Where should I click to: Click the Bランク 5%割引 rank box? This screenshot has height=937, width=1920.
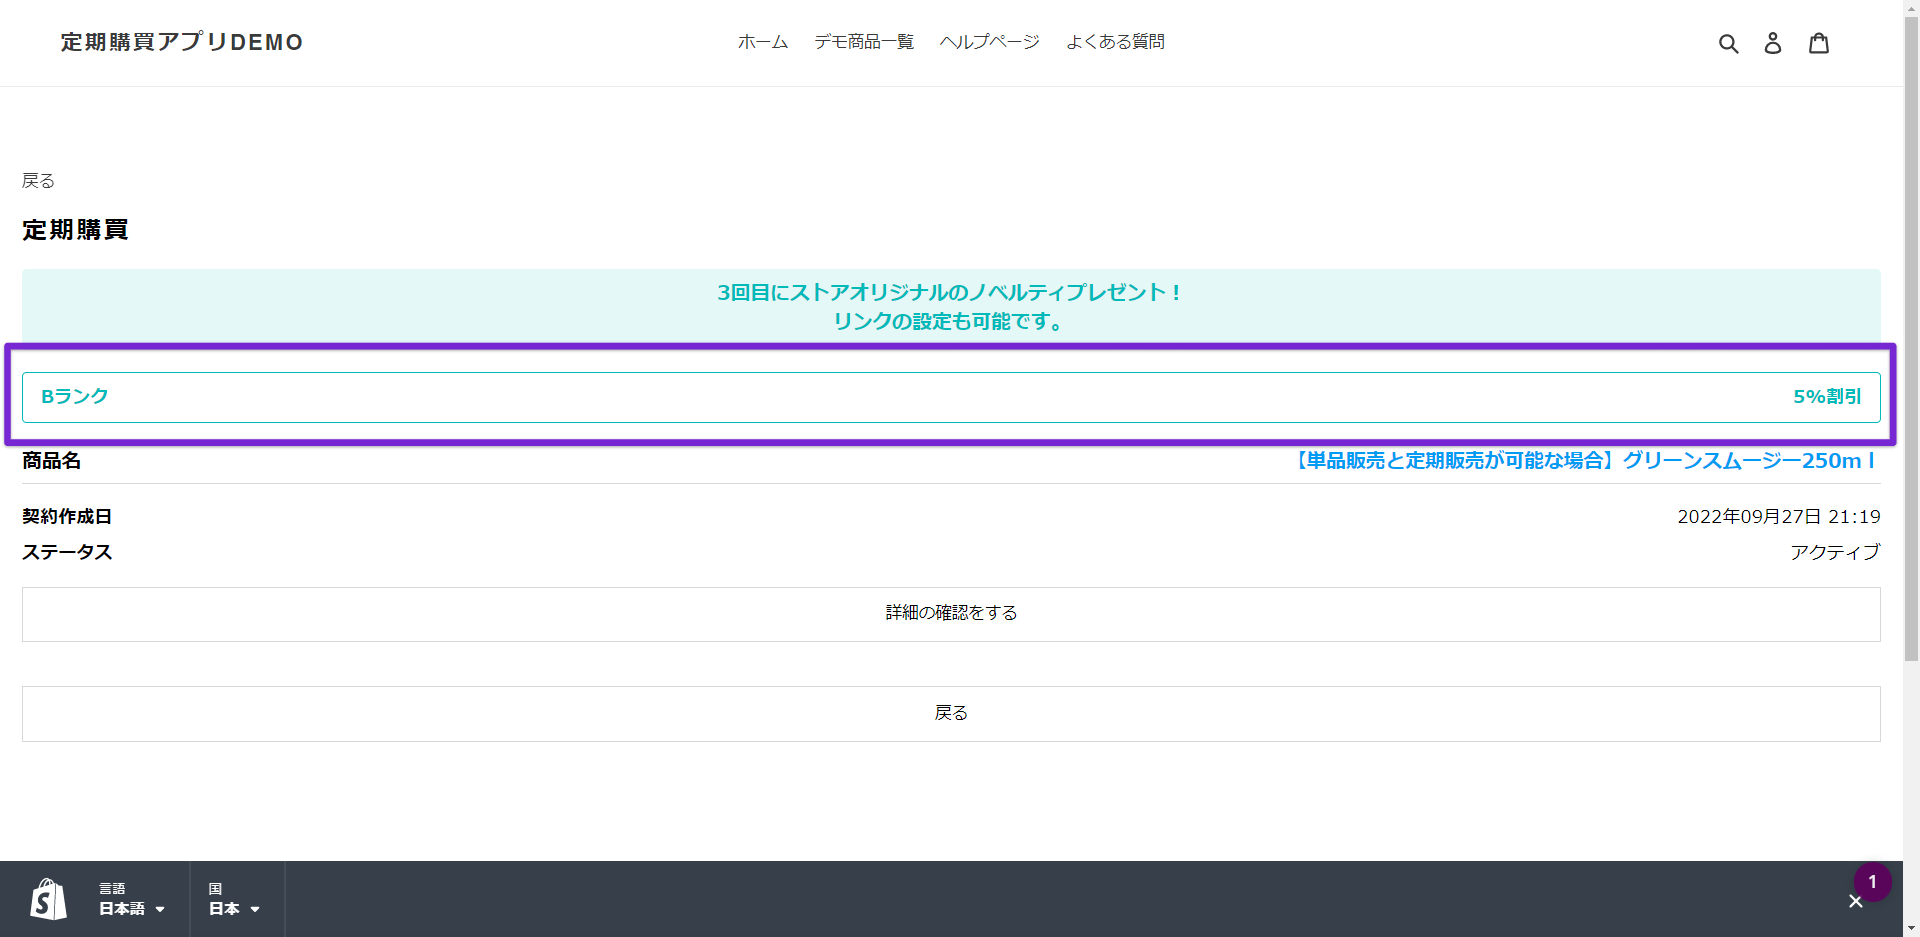950,397
